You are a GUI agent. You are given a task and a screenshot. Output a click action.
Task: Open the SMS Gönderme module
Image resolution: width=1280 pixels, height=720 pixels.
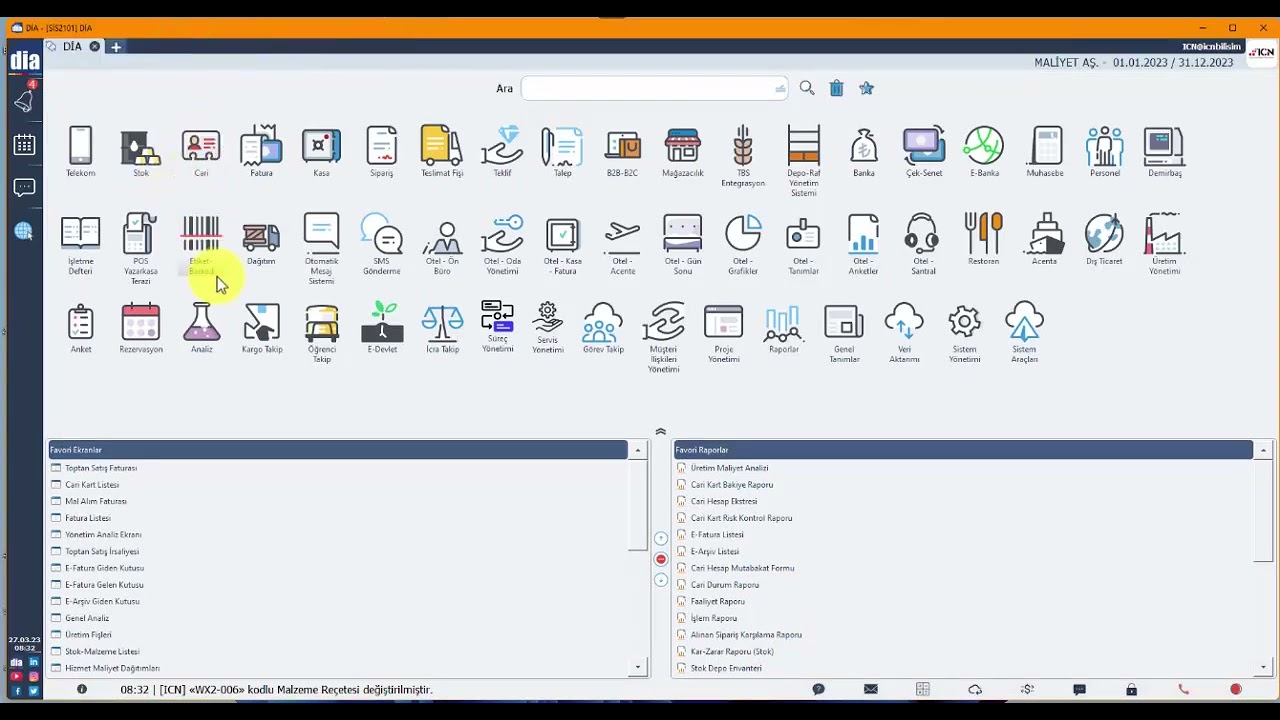pos(381,245)
